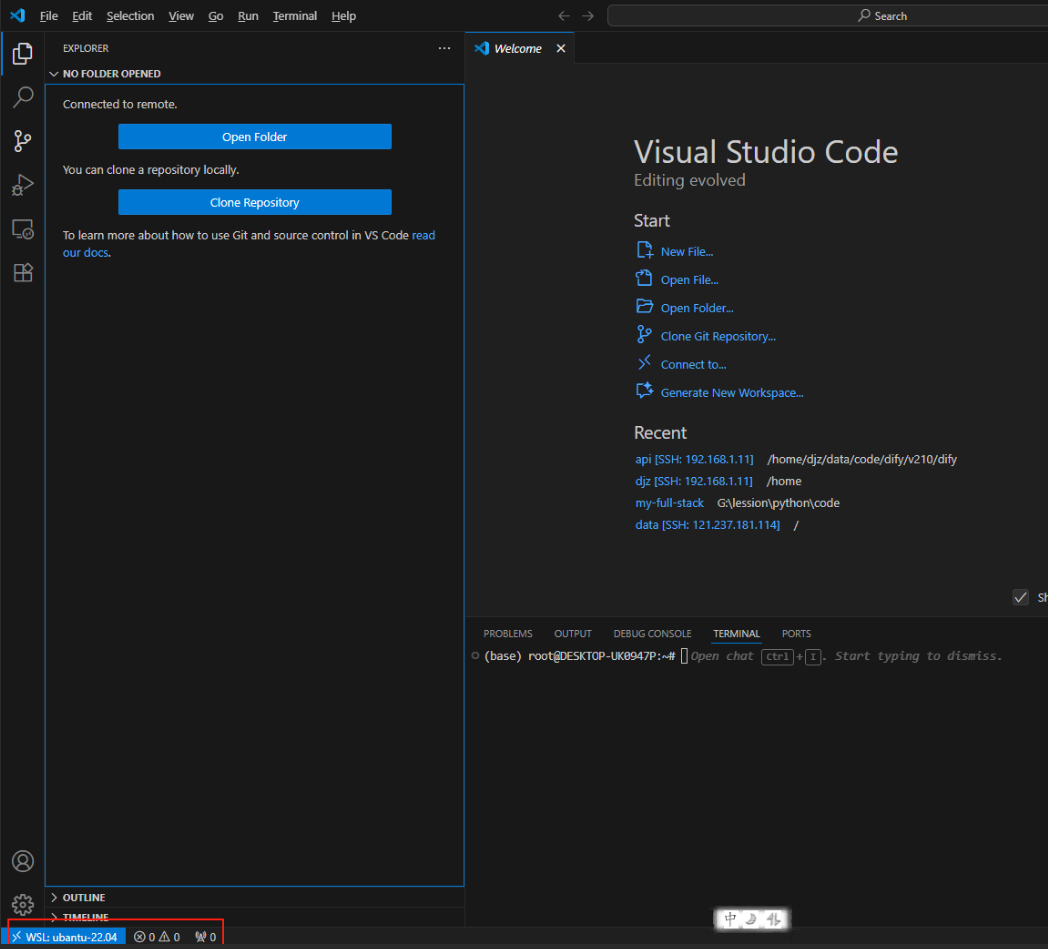The image size is (1048, 949).
Task: Open the File menu
Action: coord(49,15)
